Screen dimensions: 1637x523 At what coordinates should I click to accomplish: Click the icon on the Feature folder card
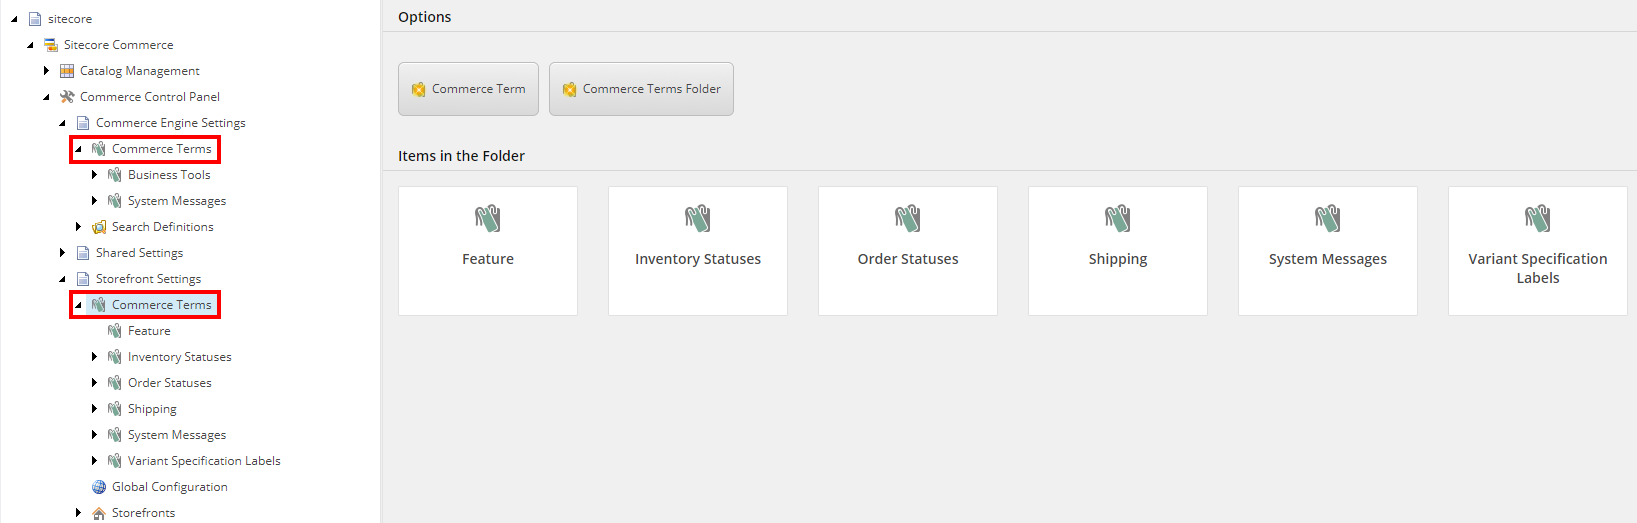click(488, 218)
